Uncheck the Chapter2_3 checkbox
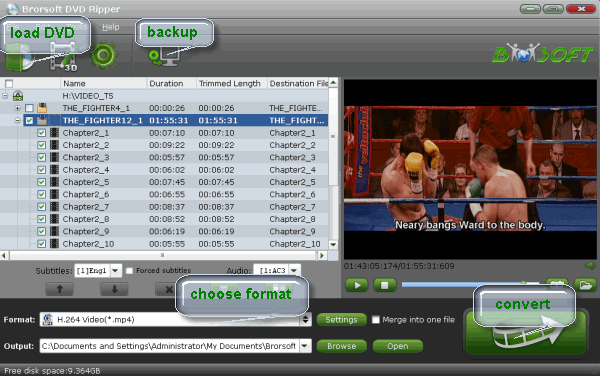The image size is (600, 376). pos(42,157)
